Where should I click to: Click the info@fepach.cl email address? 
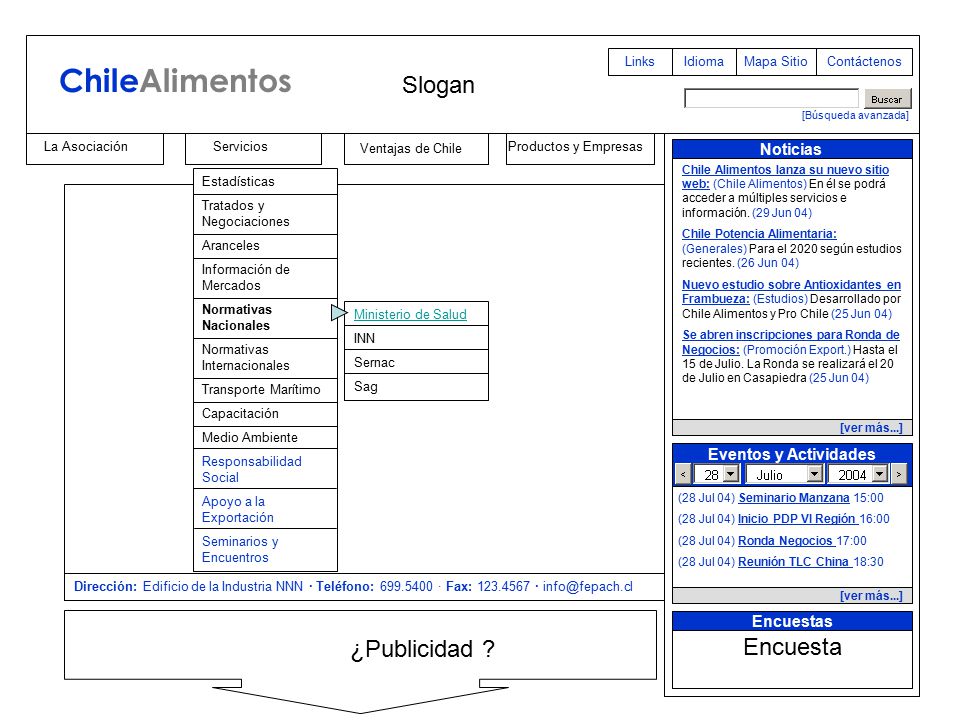click(588, 587)
